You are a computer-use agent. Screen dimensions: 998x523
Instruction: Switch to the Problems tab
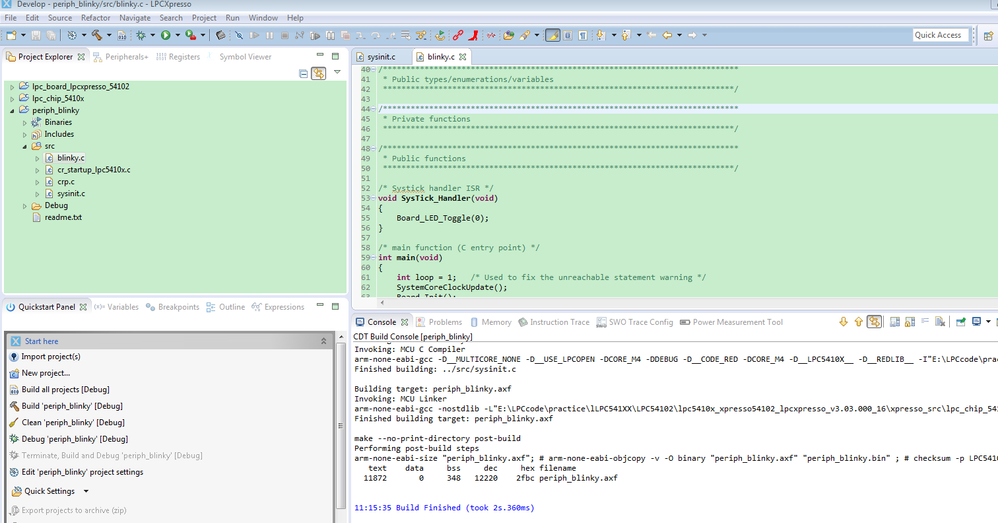(439, 322)
